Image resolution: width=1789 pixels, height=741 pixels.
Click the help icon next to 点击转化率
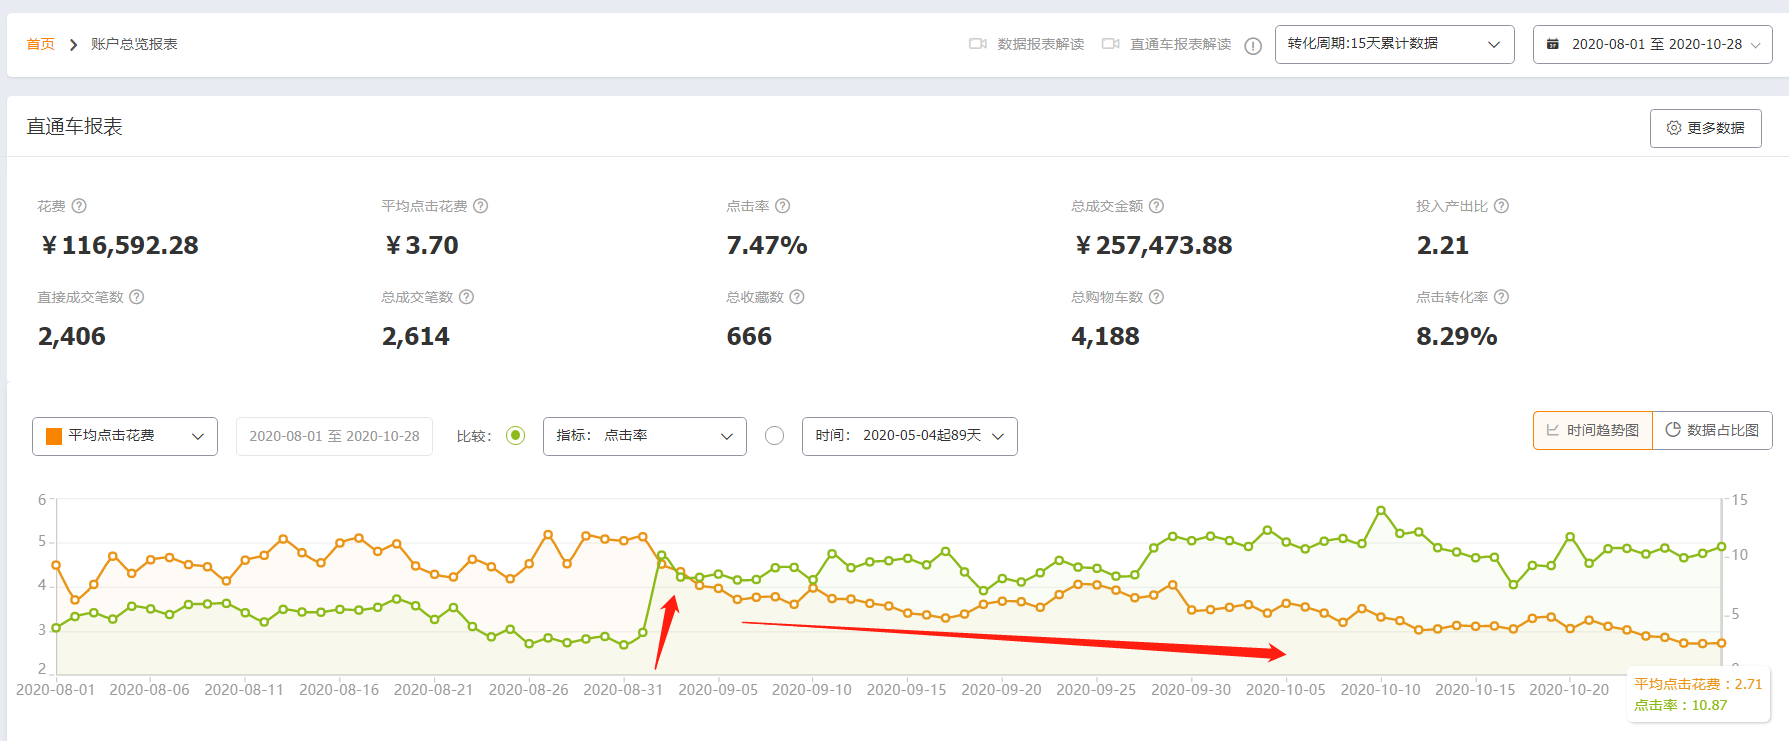point(1501,297)
